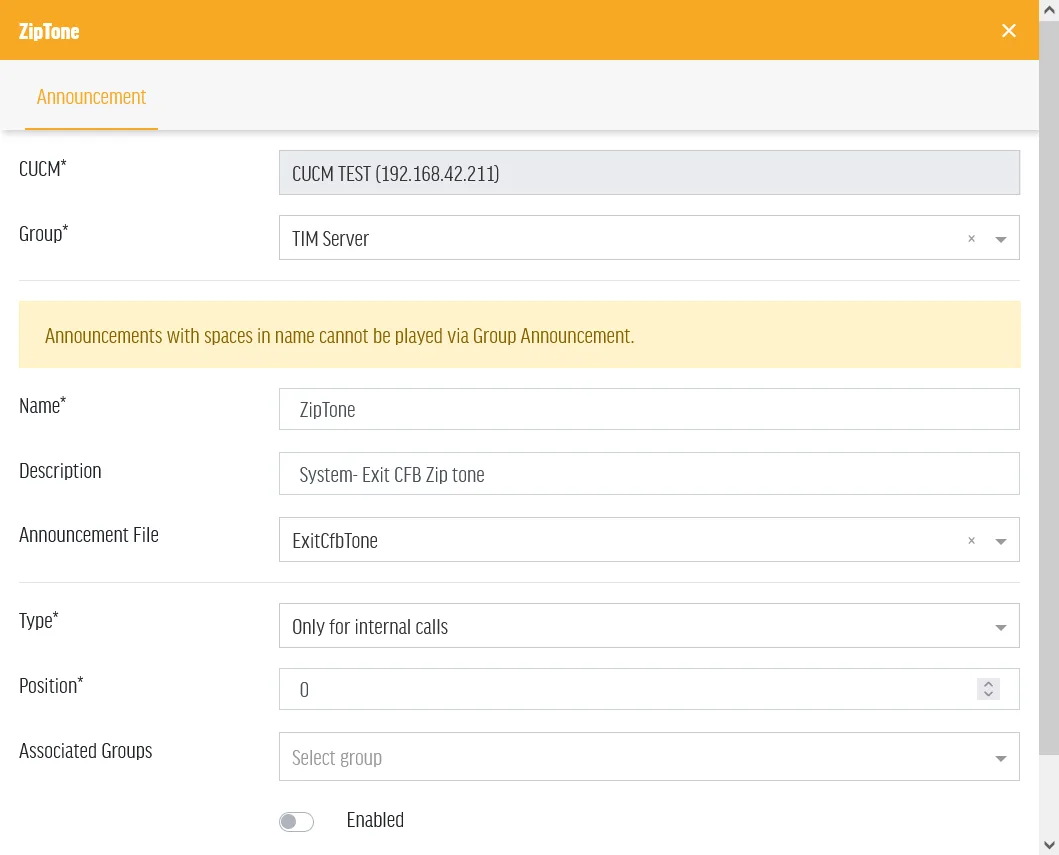Viewport: 1059px width, 855px height.
Task: Click the Enabled label text
Action: point(375,820)
